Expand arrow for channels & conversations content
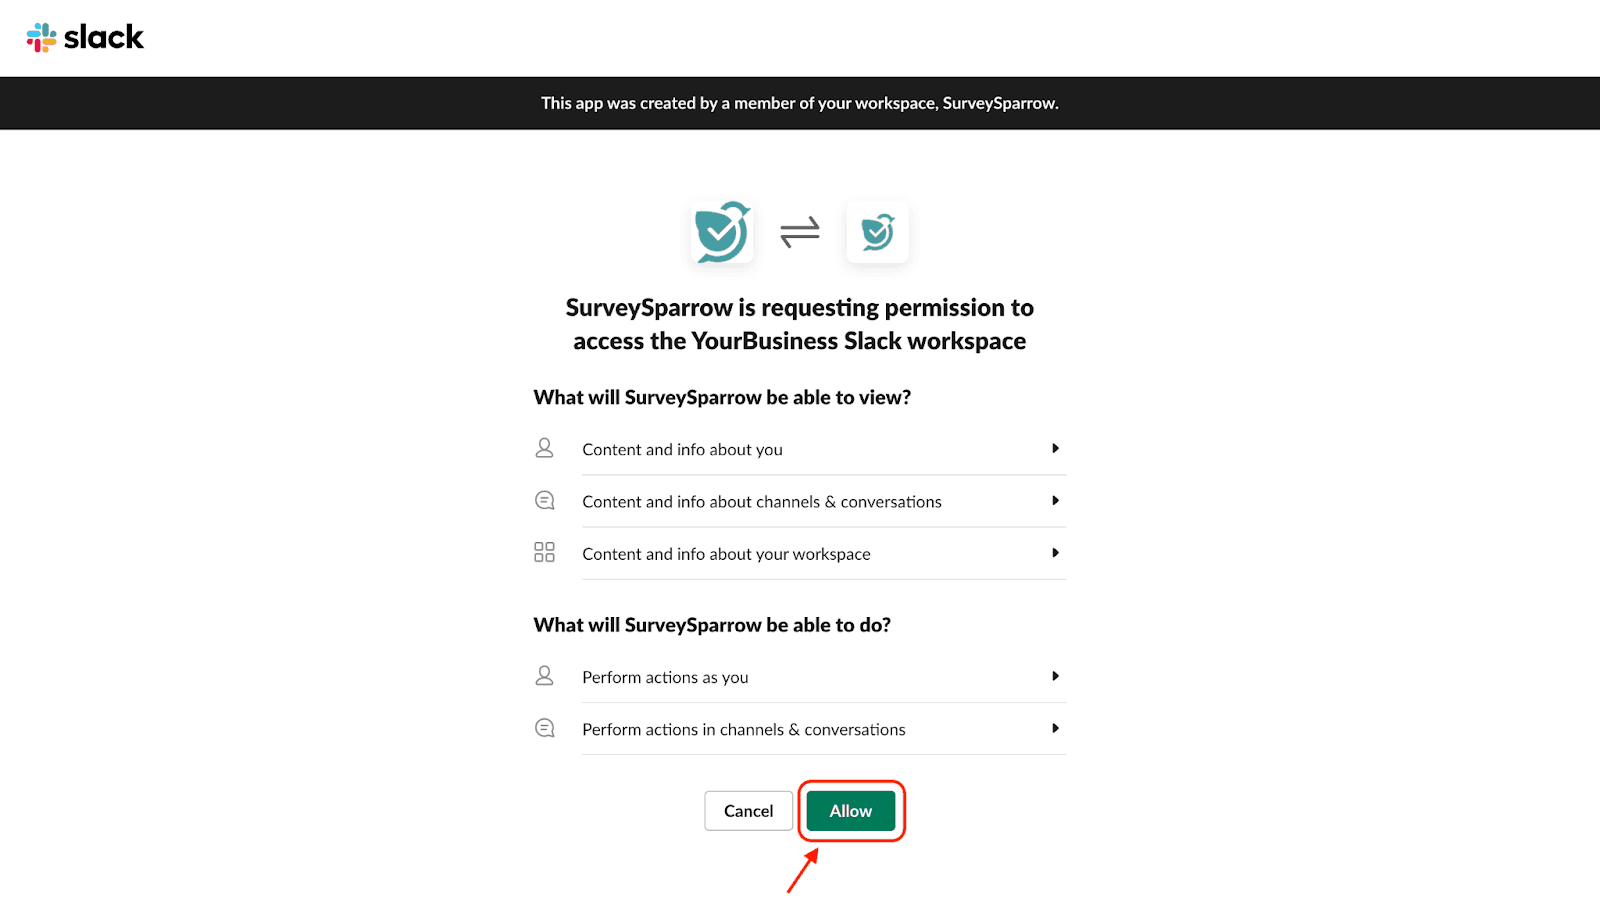Viewport: 1600px width, 902px height. pyautogui.click(x=1055, y=501)
